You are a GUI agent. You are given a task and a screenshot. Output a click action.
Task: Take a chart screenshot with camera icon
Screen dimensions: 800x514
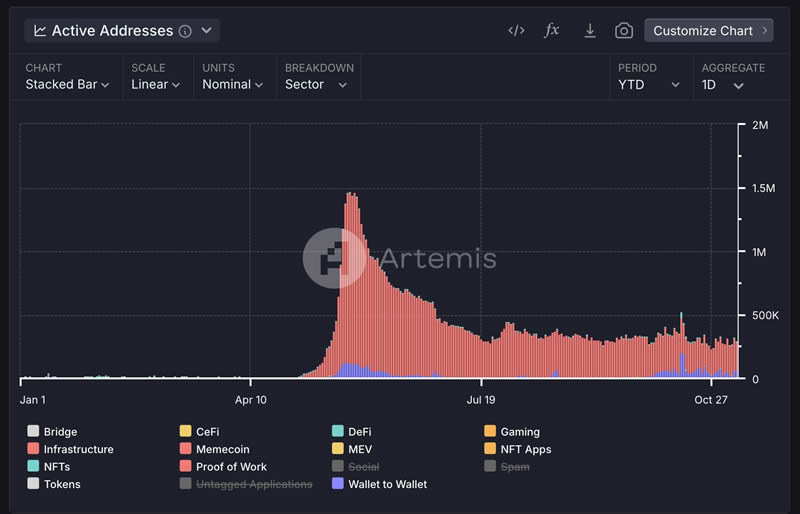pyautogui.click(x=624, y=31)
